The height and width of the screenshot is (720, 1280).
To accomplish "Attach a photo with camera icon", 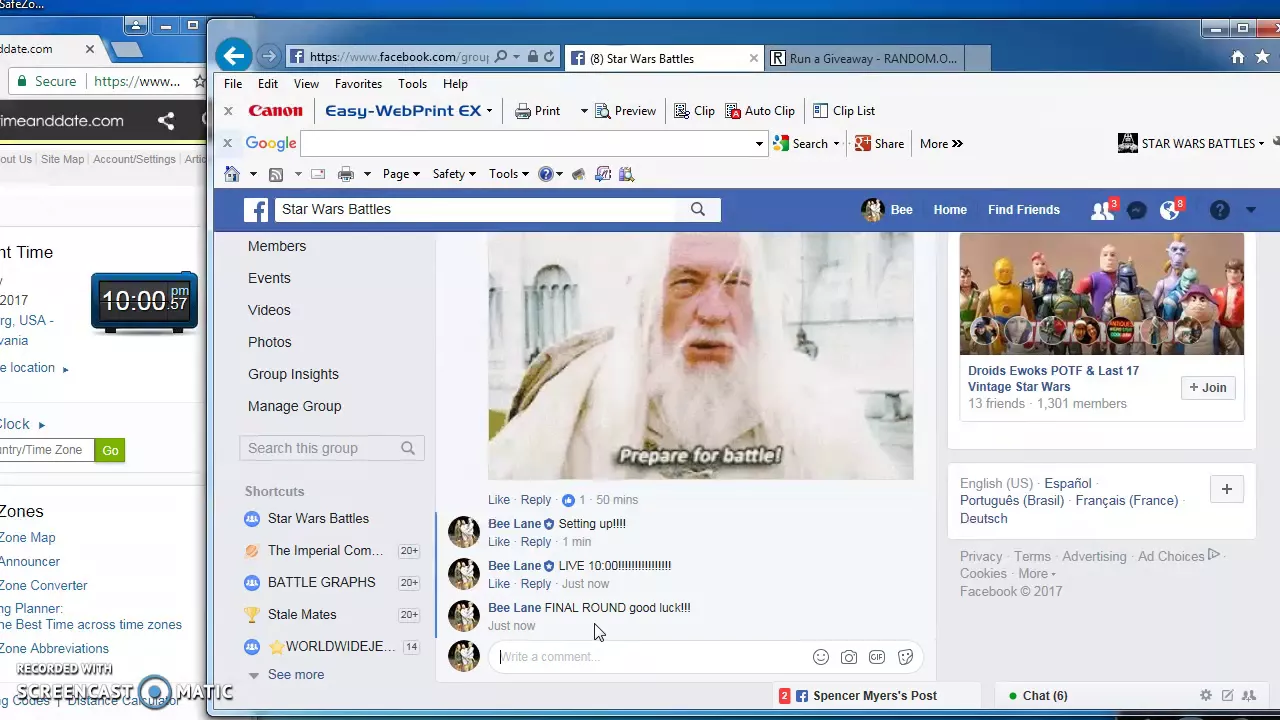I will [x=849, y=657].
